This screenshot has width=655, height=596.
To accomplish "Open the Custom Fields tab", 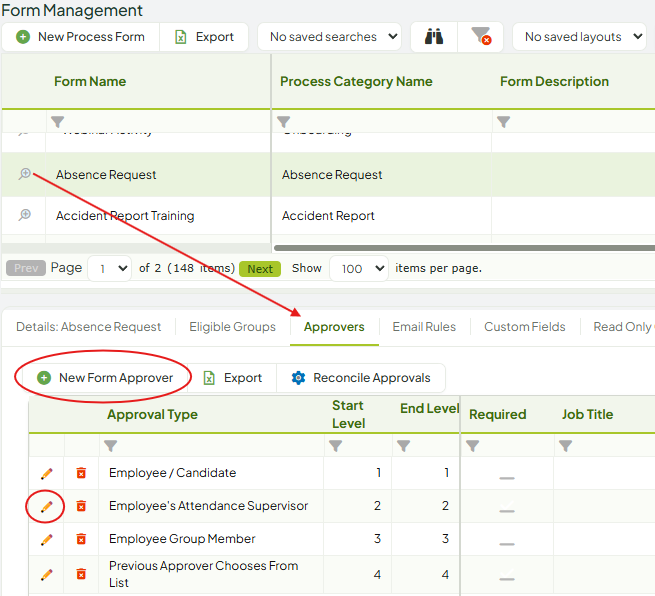I will click(525, 327).
